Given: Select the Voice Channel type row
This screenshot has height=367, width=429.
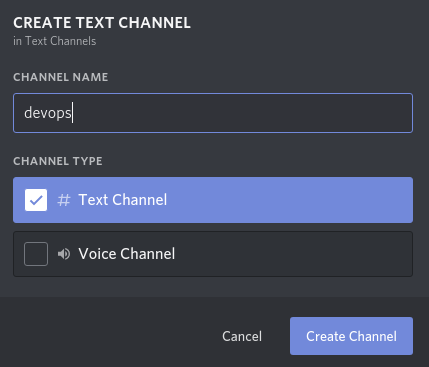Looking at the screenshot, I should point(213,254).
